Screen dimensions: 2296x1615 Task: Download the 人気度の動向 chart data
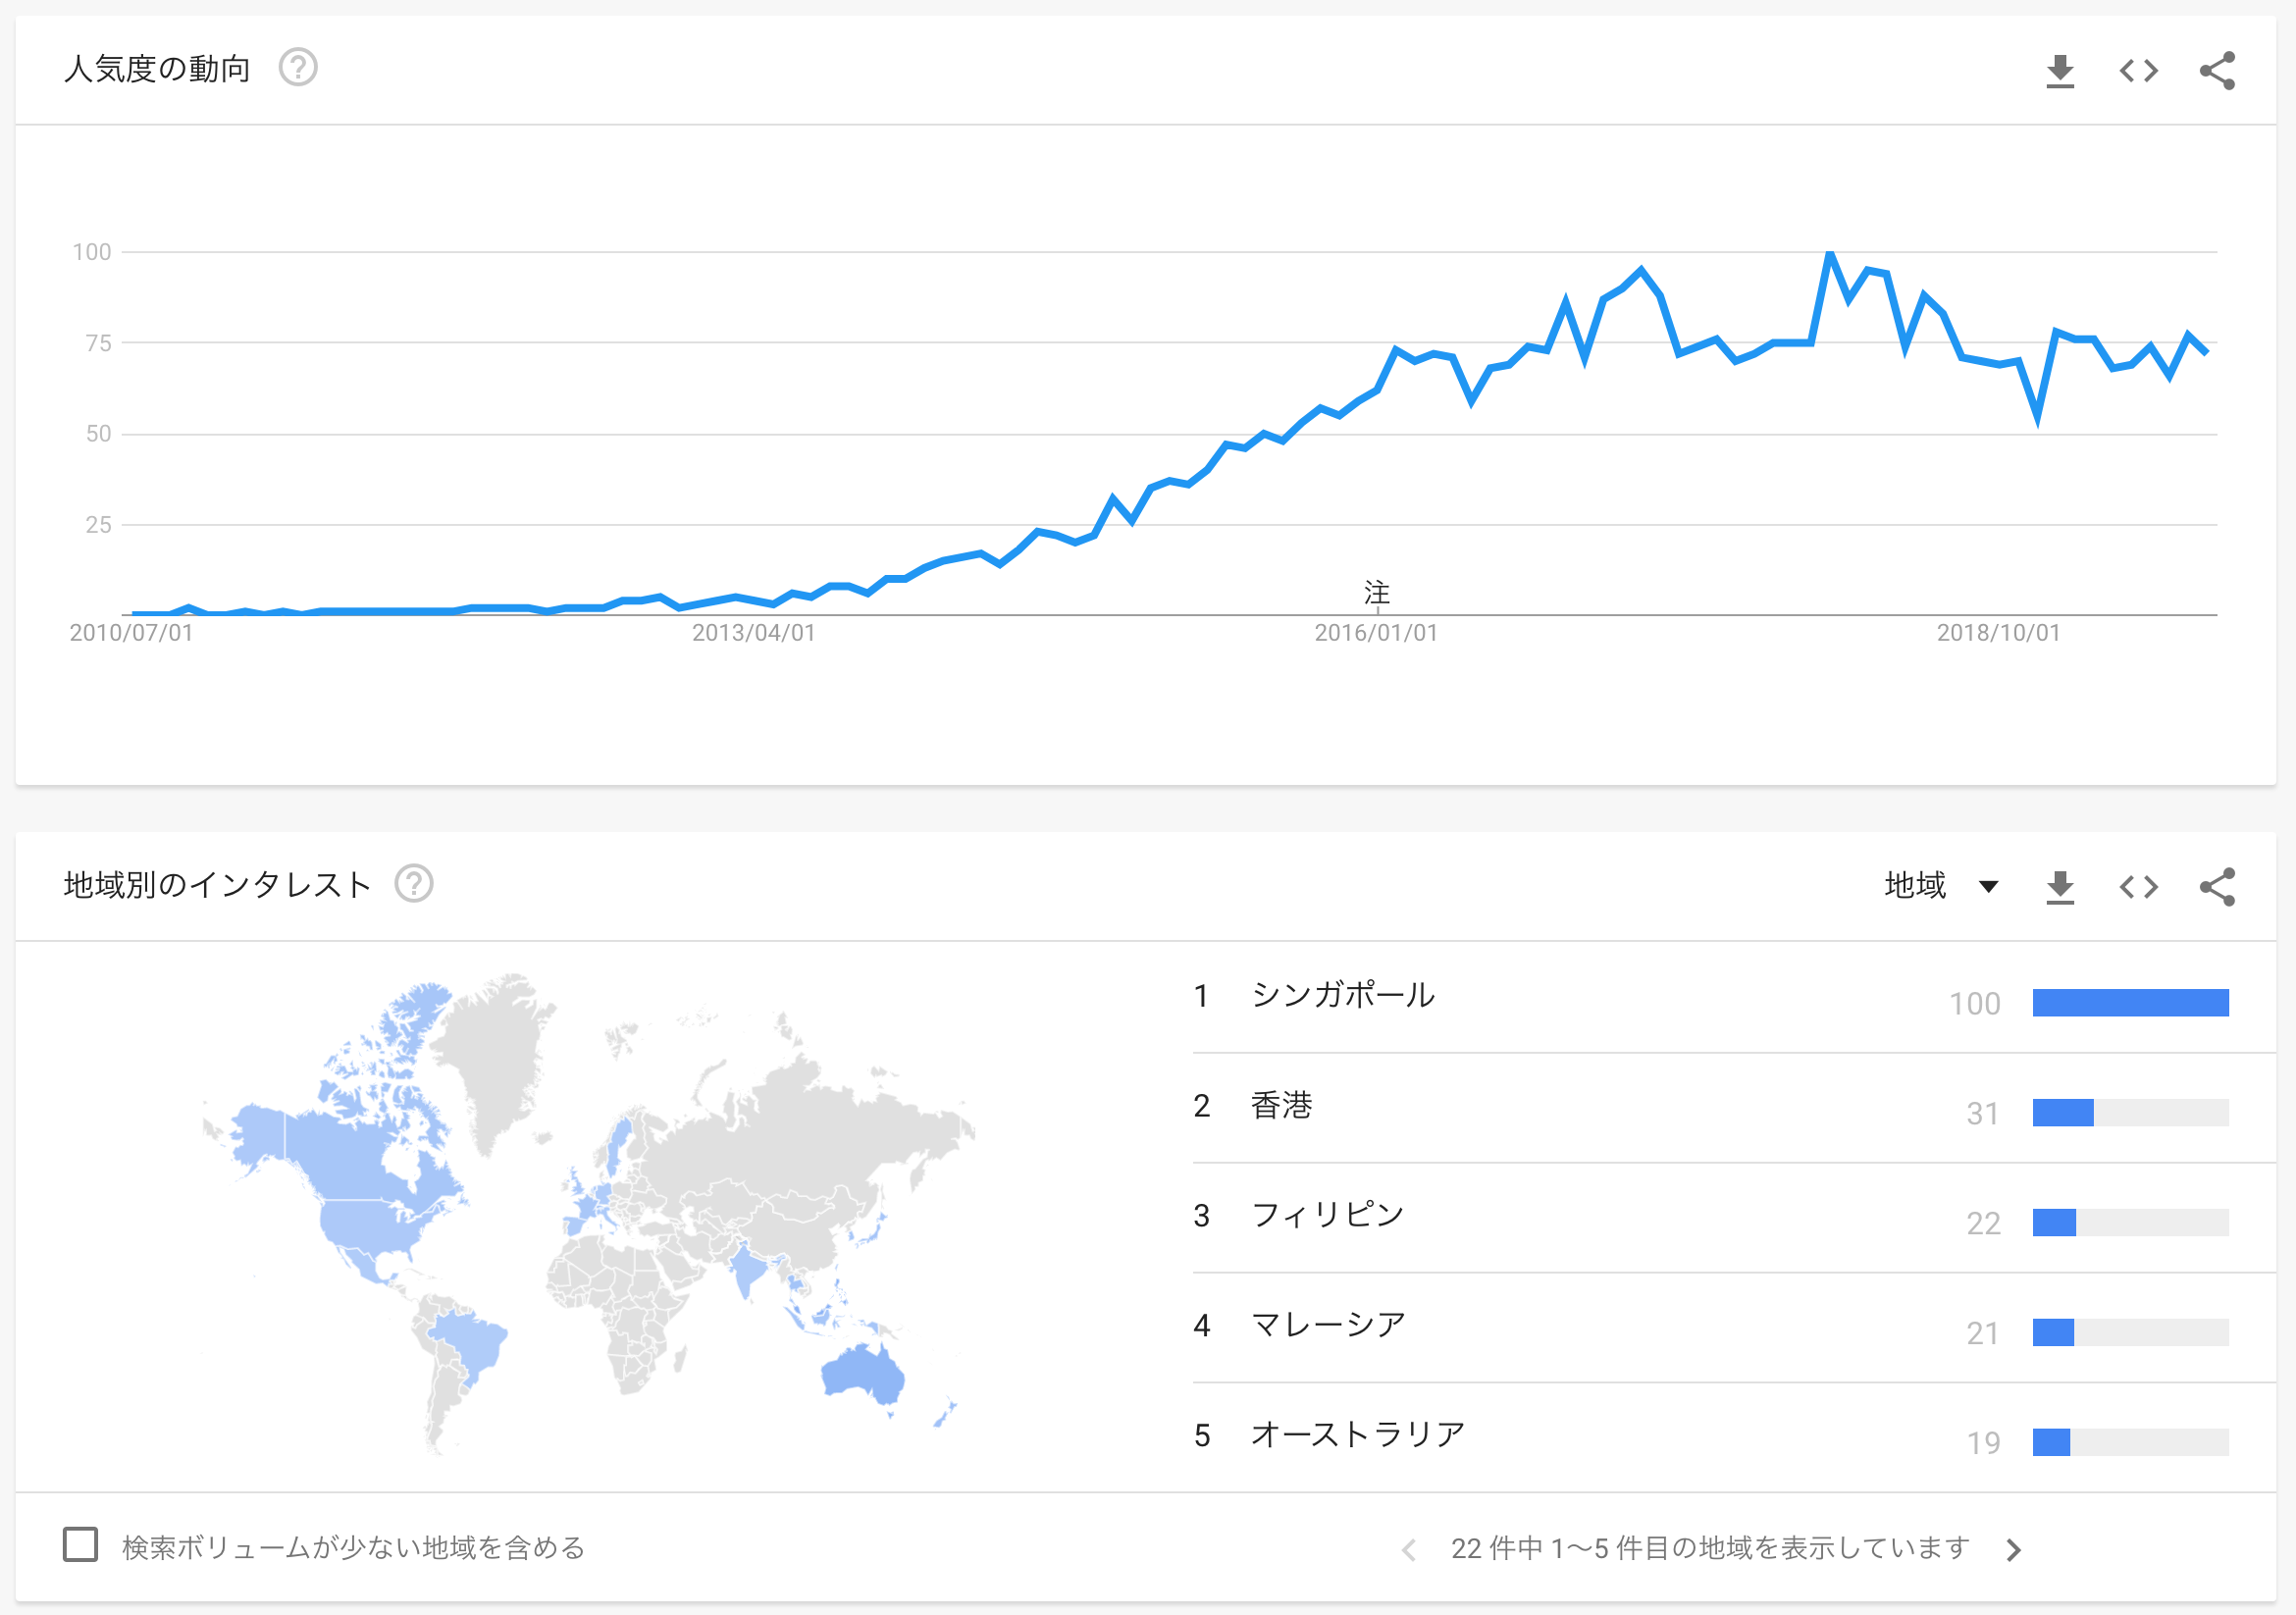click(2060, 71)
